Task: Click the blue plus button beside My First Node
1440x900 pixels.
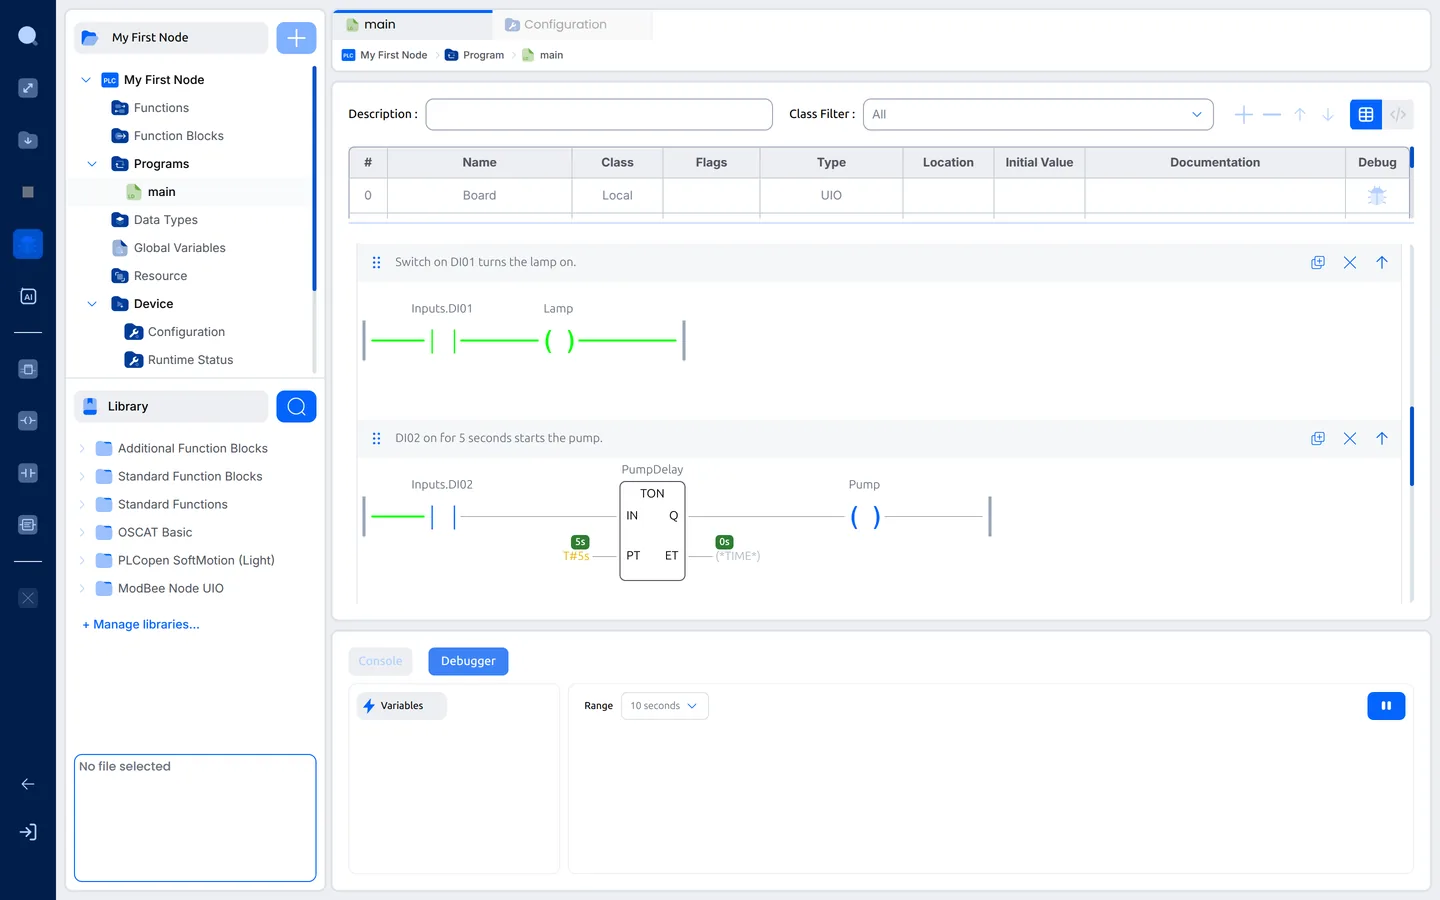Action: click(x=296, y=38)
